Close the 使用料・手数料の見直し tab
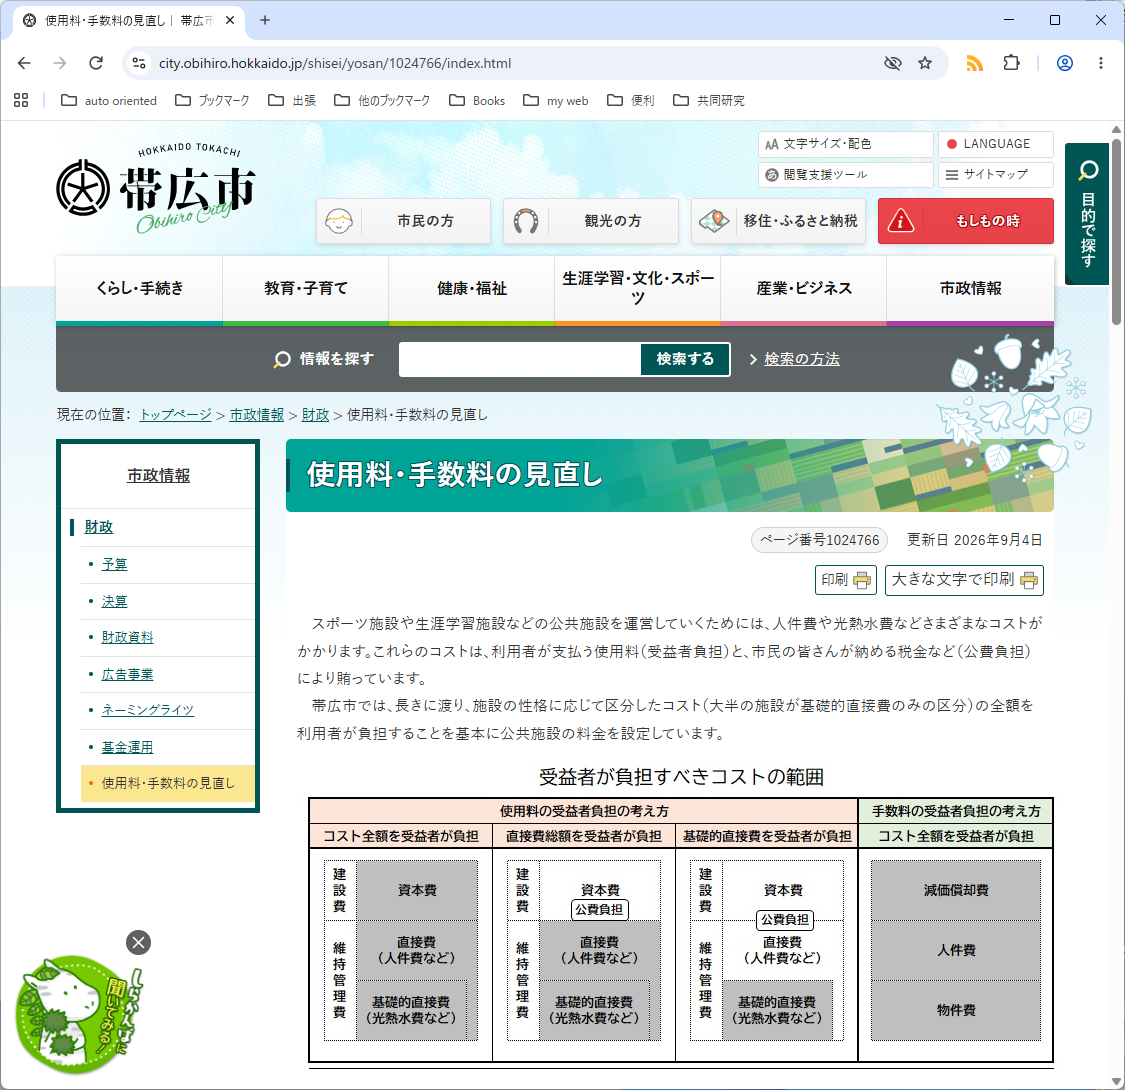 coord(230,20)
